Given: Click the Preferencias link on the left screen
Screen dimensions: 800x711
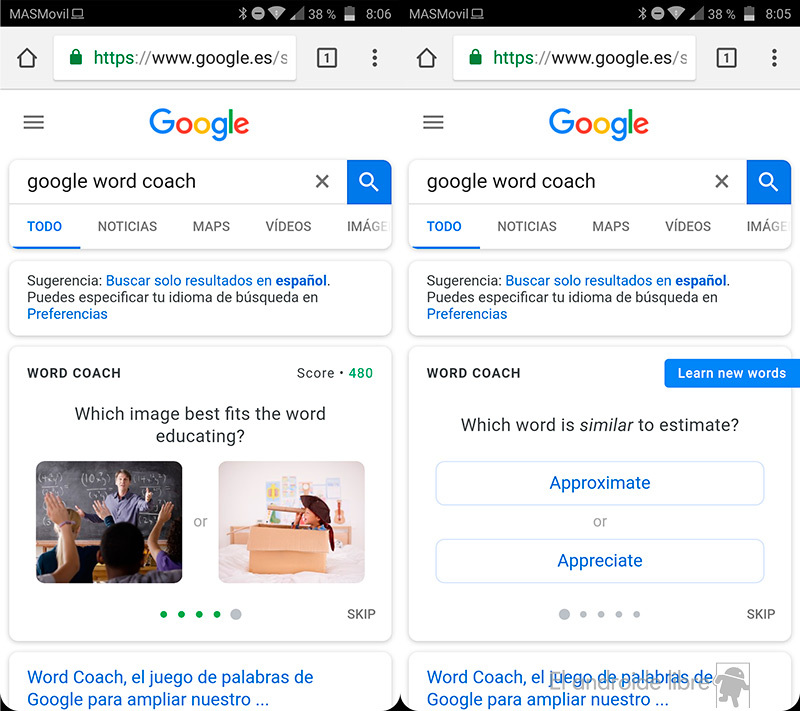Looking at the screenshot, I should point(67,314).
